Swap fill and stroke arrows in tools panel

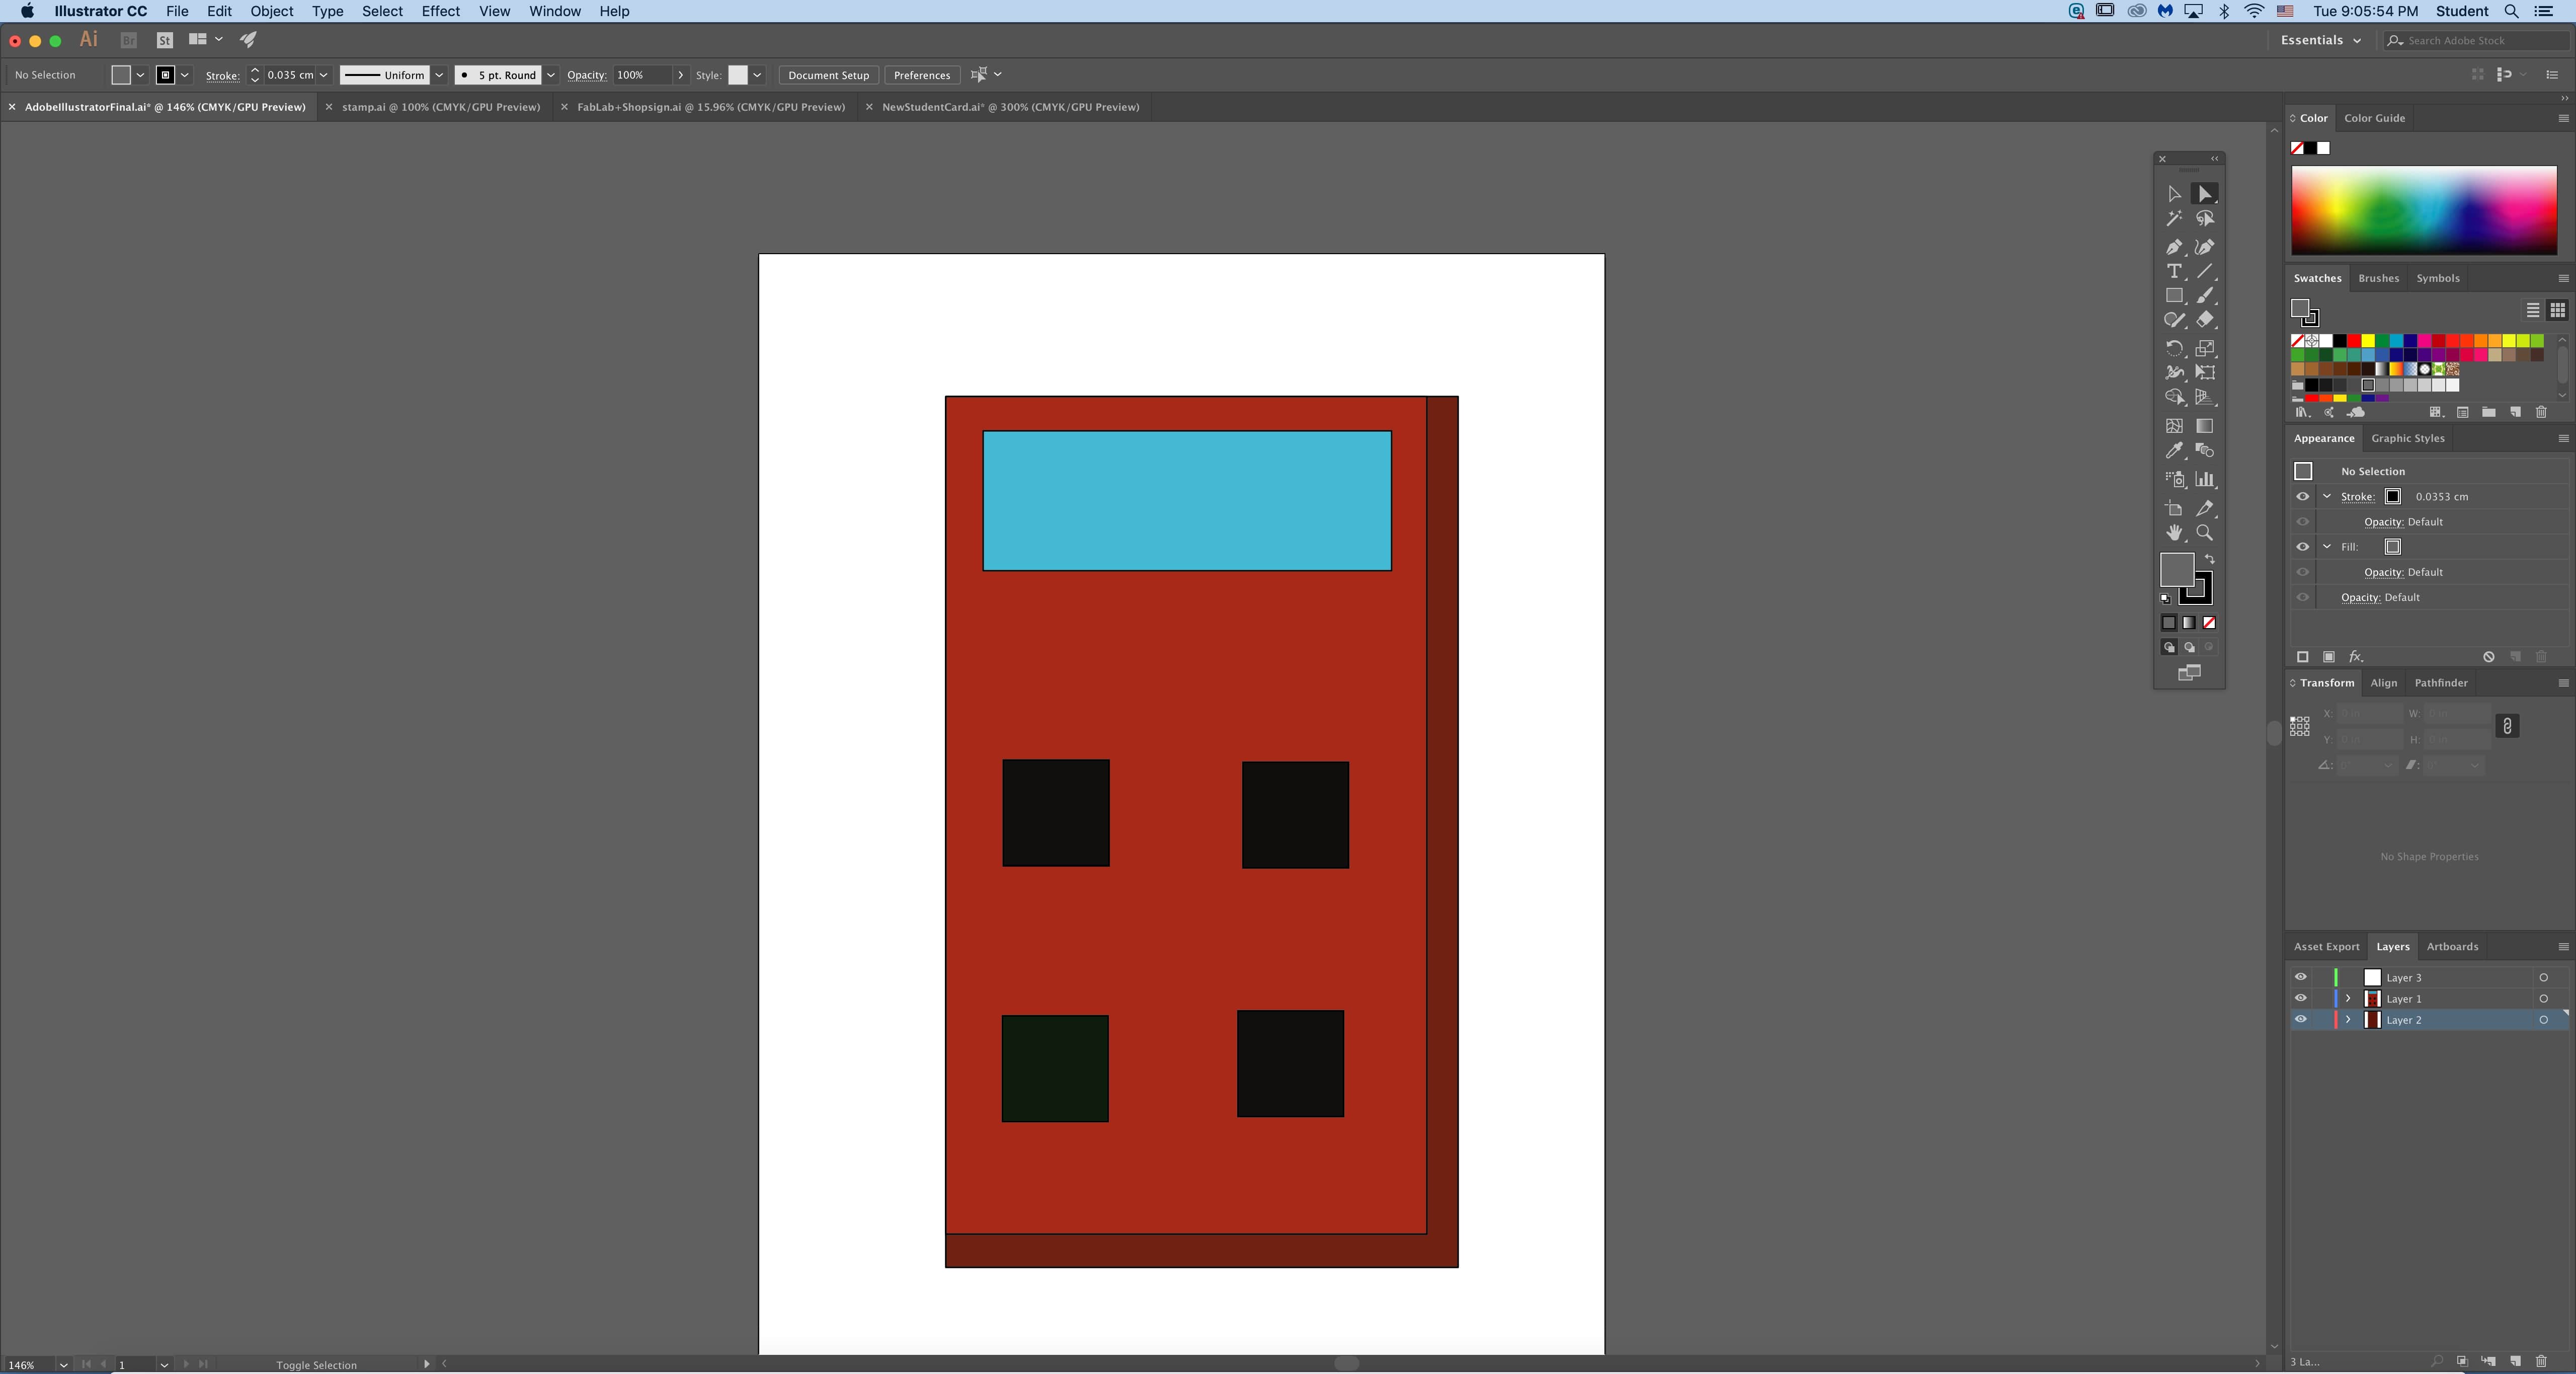pos(2210,559)
